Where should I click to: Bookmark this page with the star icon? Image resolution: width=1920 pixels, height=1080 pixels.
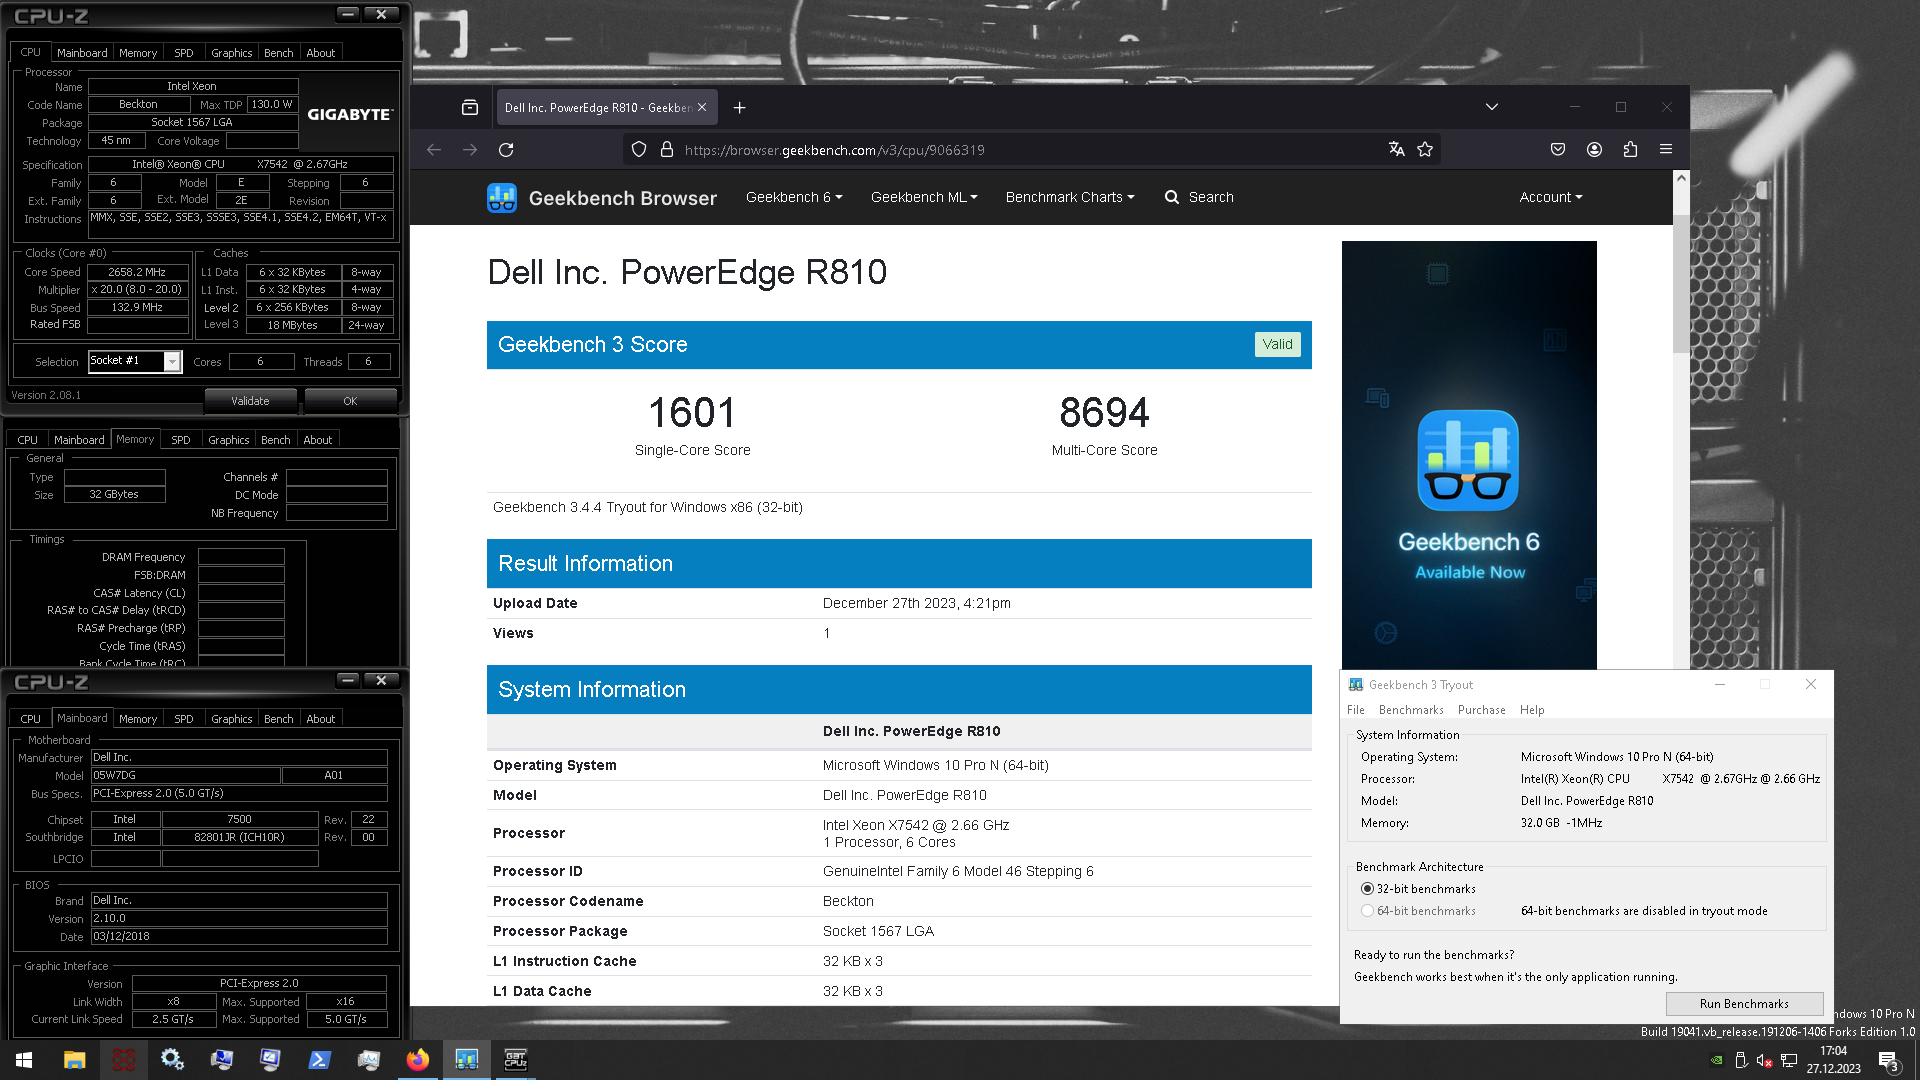click(x=1425, y=150)
